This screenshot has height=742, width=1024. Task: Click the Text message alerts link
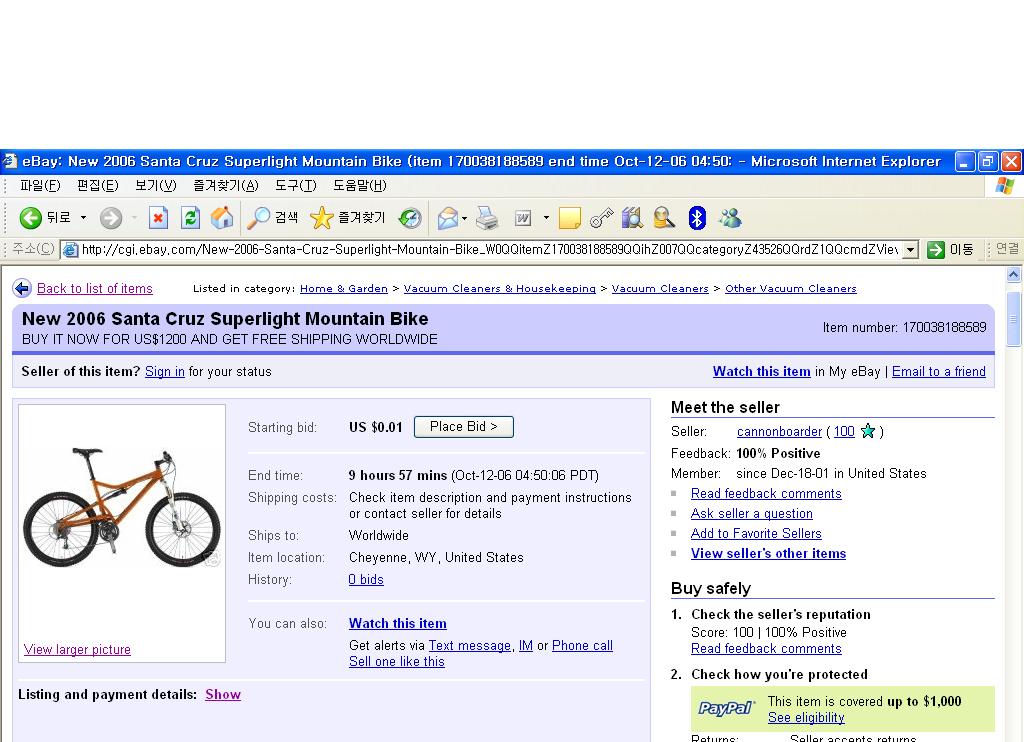470,646
